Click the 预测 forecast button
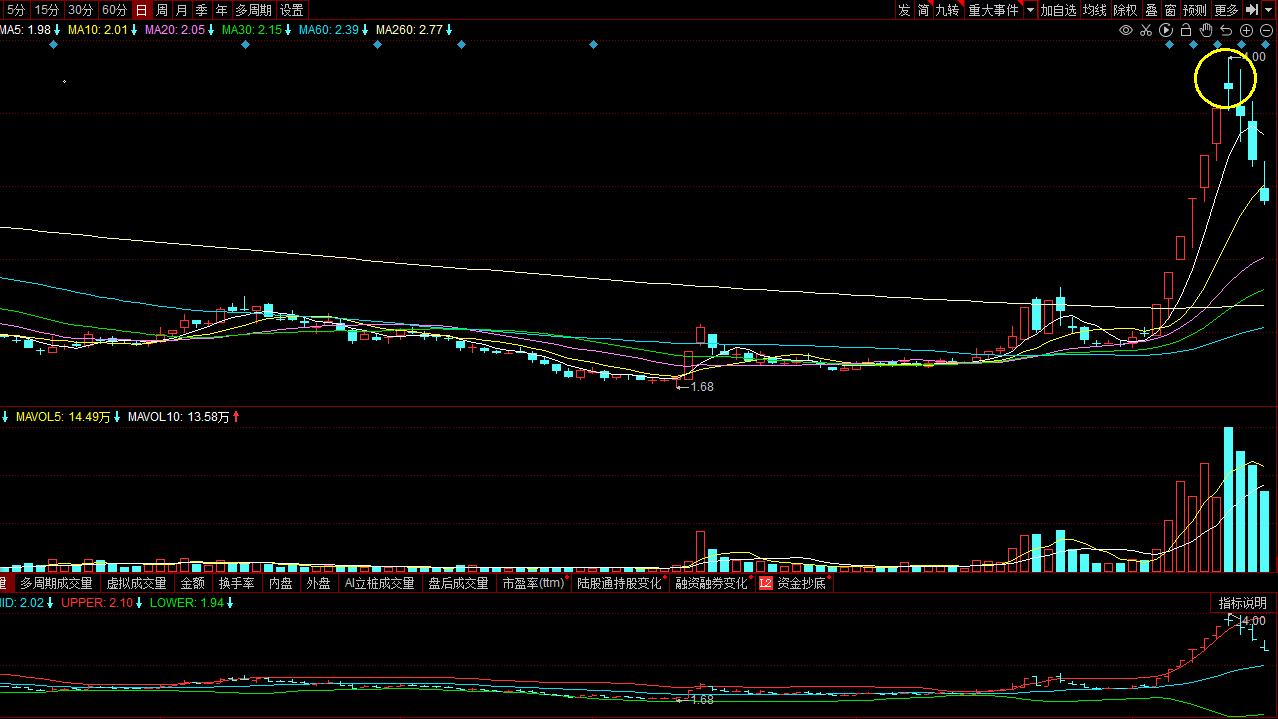Image resolution: width=1278 pixels, height=719 pixels. 1195,10
